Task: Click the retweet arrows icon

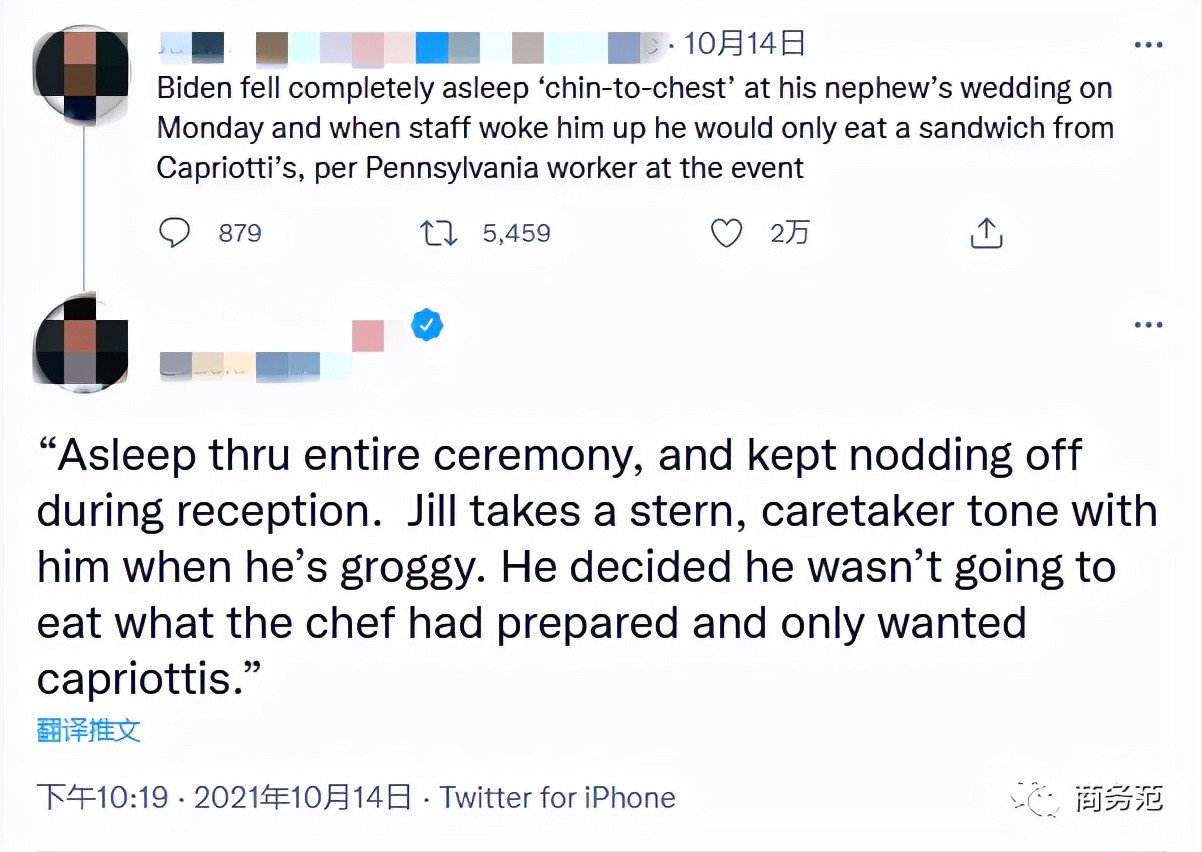Action: click(x=438, y=233)
